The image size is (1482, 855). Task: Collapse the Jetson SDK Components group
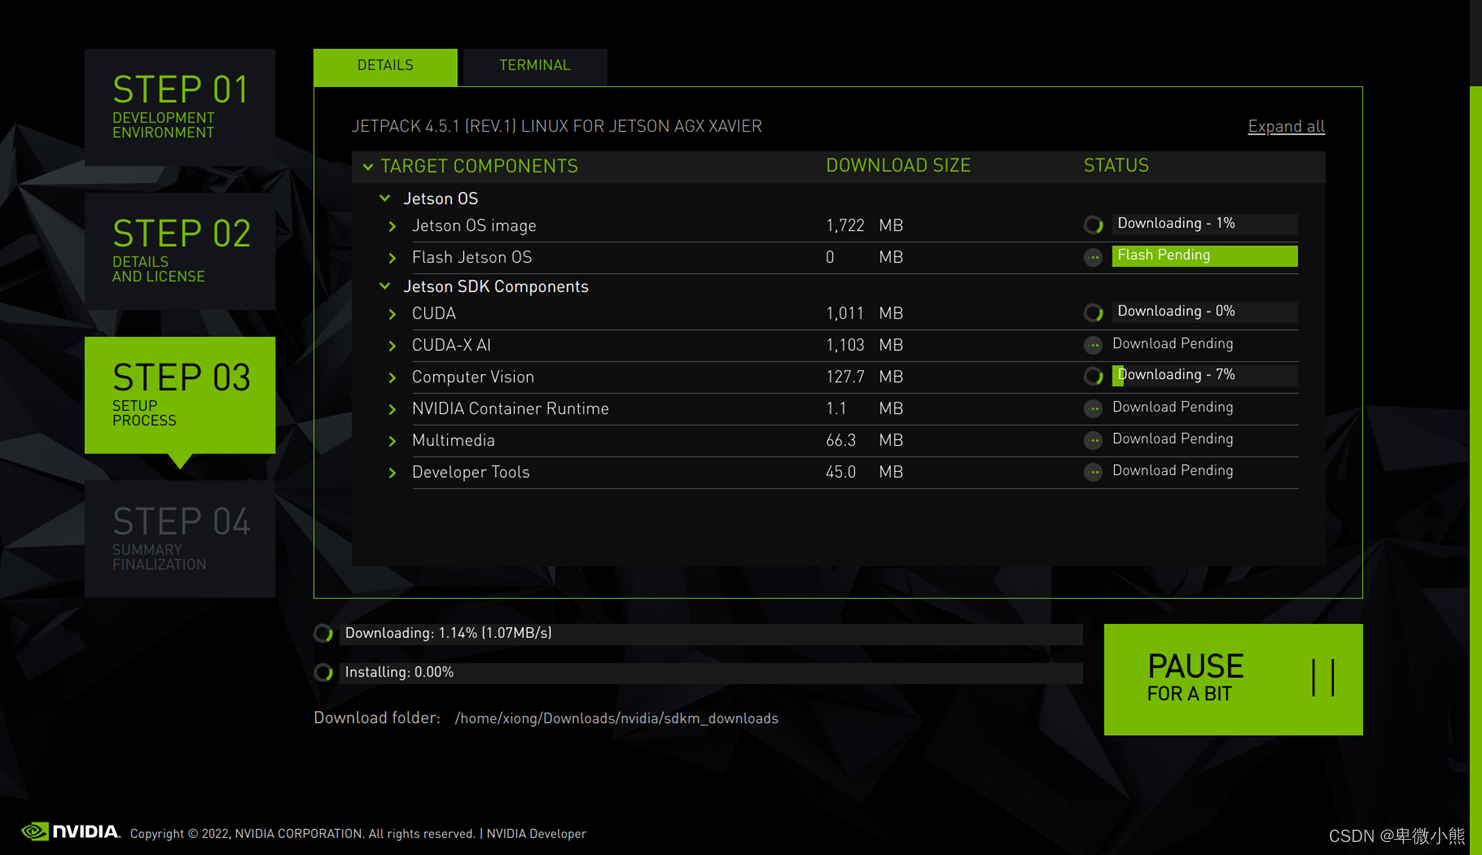point(385,286)
